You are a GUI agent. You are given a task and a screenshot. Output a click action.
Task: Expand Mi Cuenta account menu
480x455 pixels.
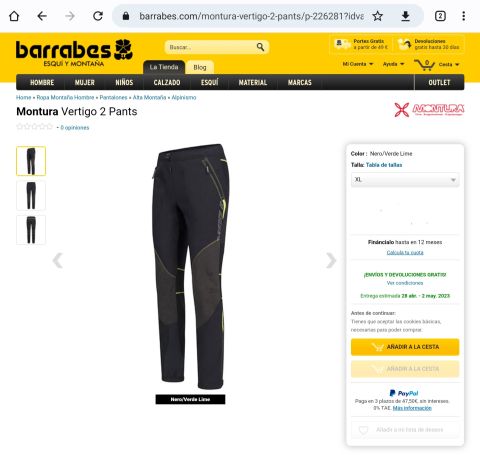(358, 64)
